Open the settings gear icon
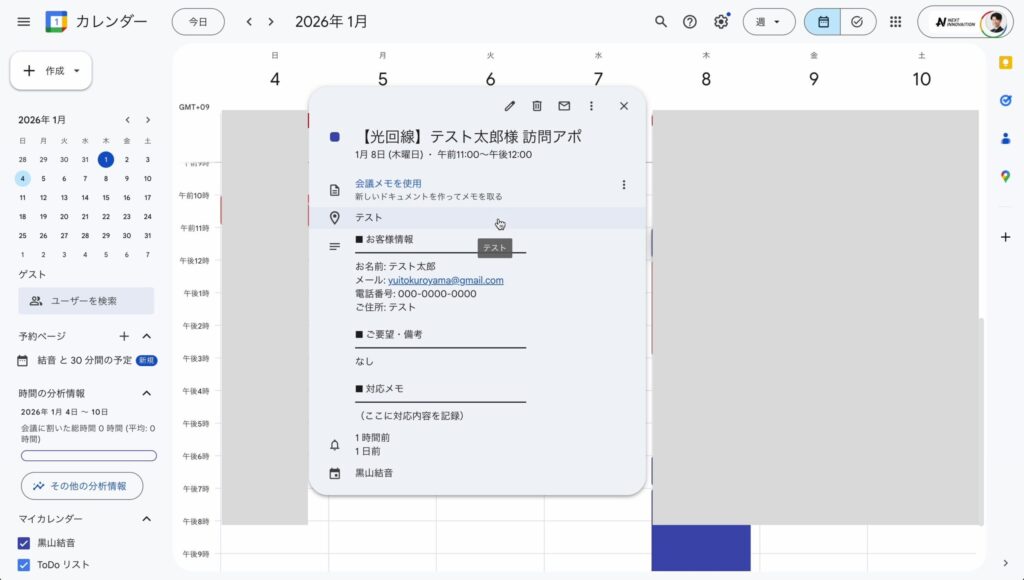The height and width of the screenshot is (580, 1024). pyautogui.click(x=721, y=22)
